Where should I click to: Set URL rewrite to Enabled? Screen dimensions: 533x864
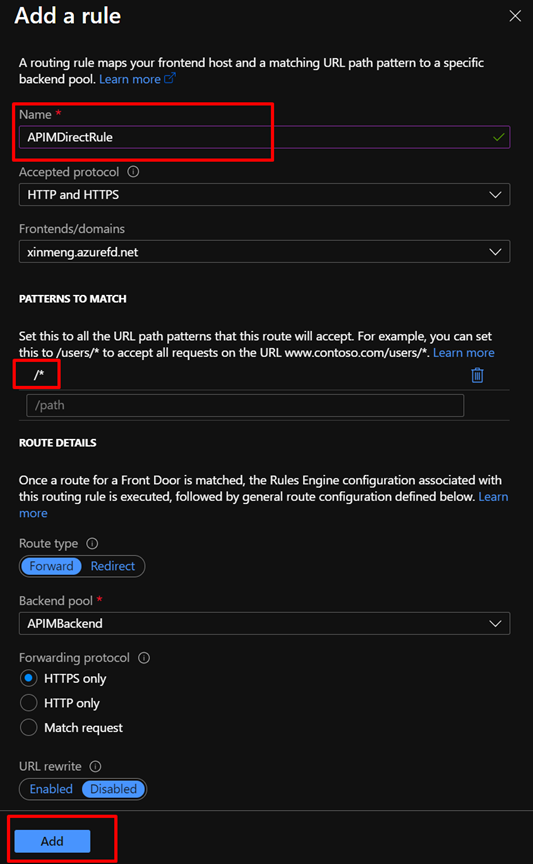tap(51, 789)
